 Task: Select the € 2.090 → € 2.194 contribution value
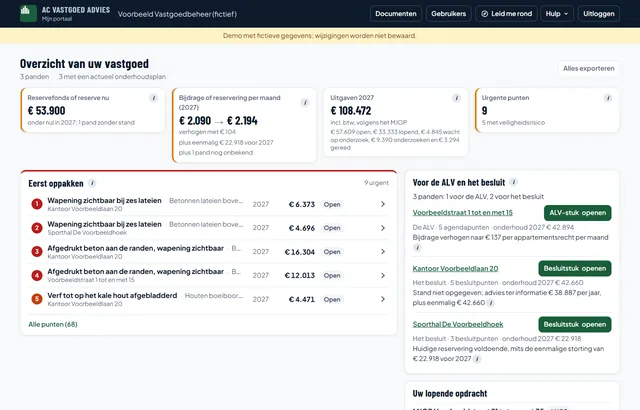point(218,121)
